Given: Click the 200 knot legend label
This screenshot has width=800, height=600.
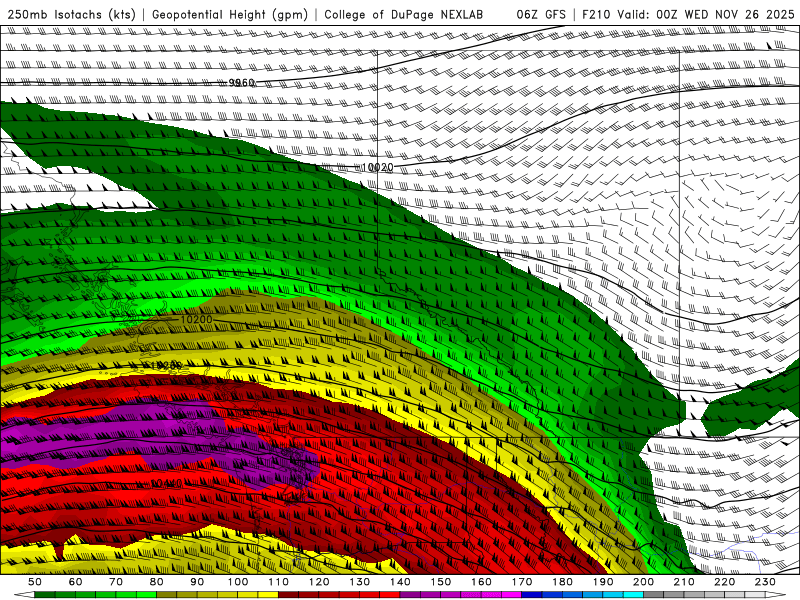Looking at the screenshot, I should point(644,582).
